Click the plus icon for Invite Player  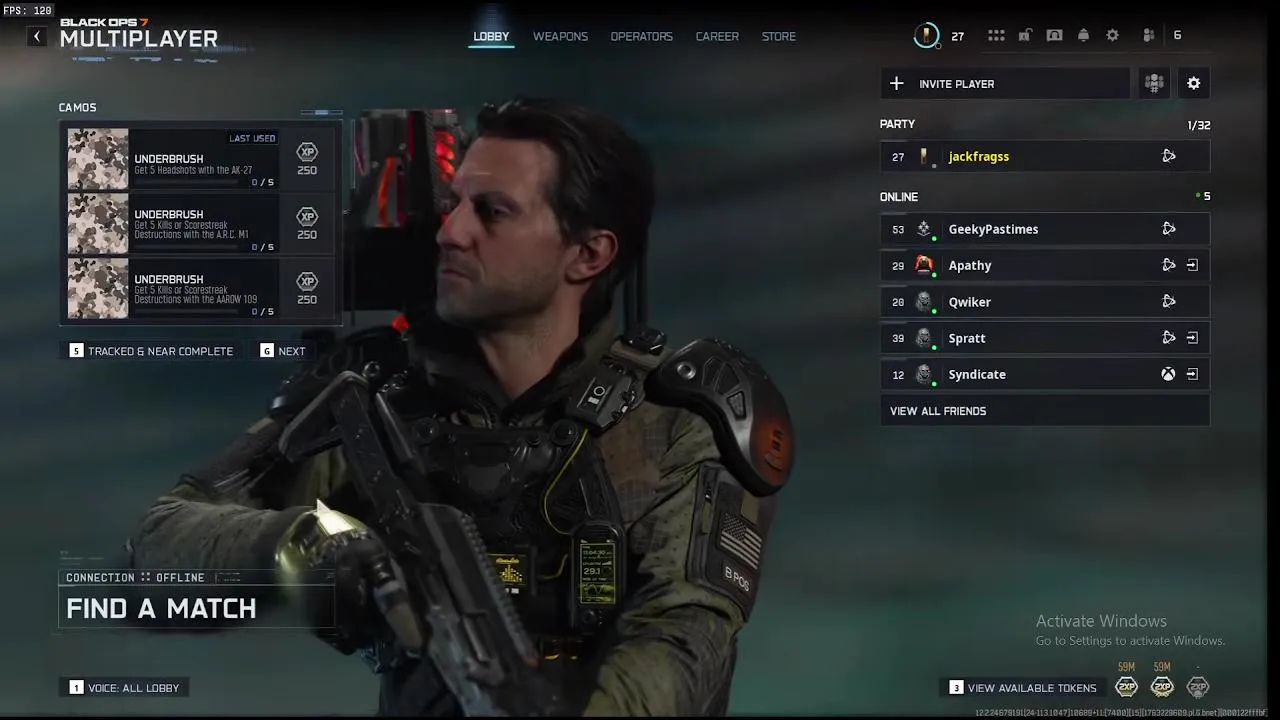[896, 84]
